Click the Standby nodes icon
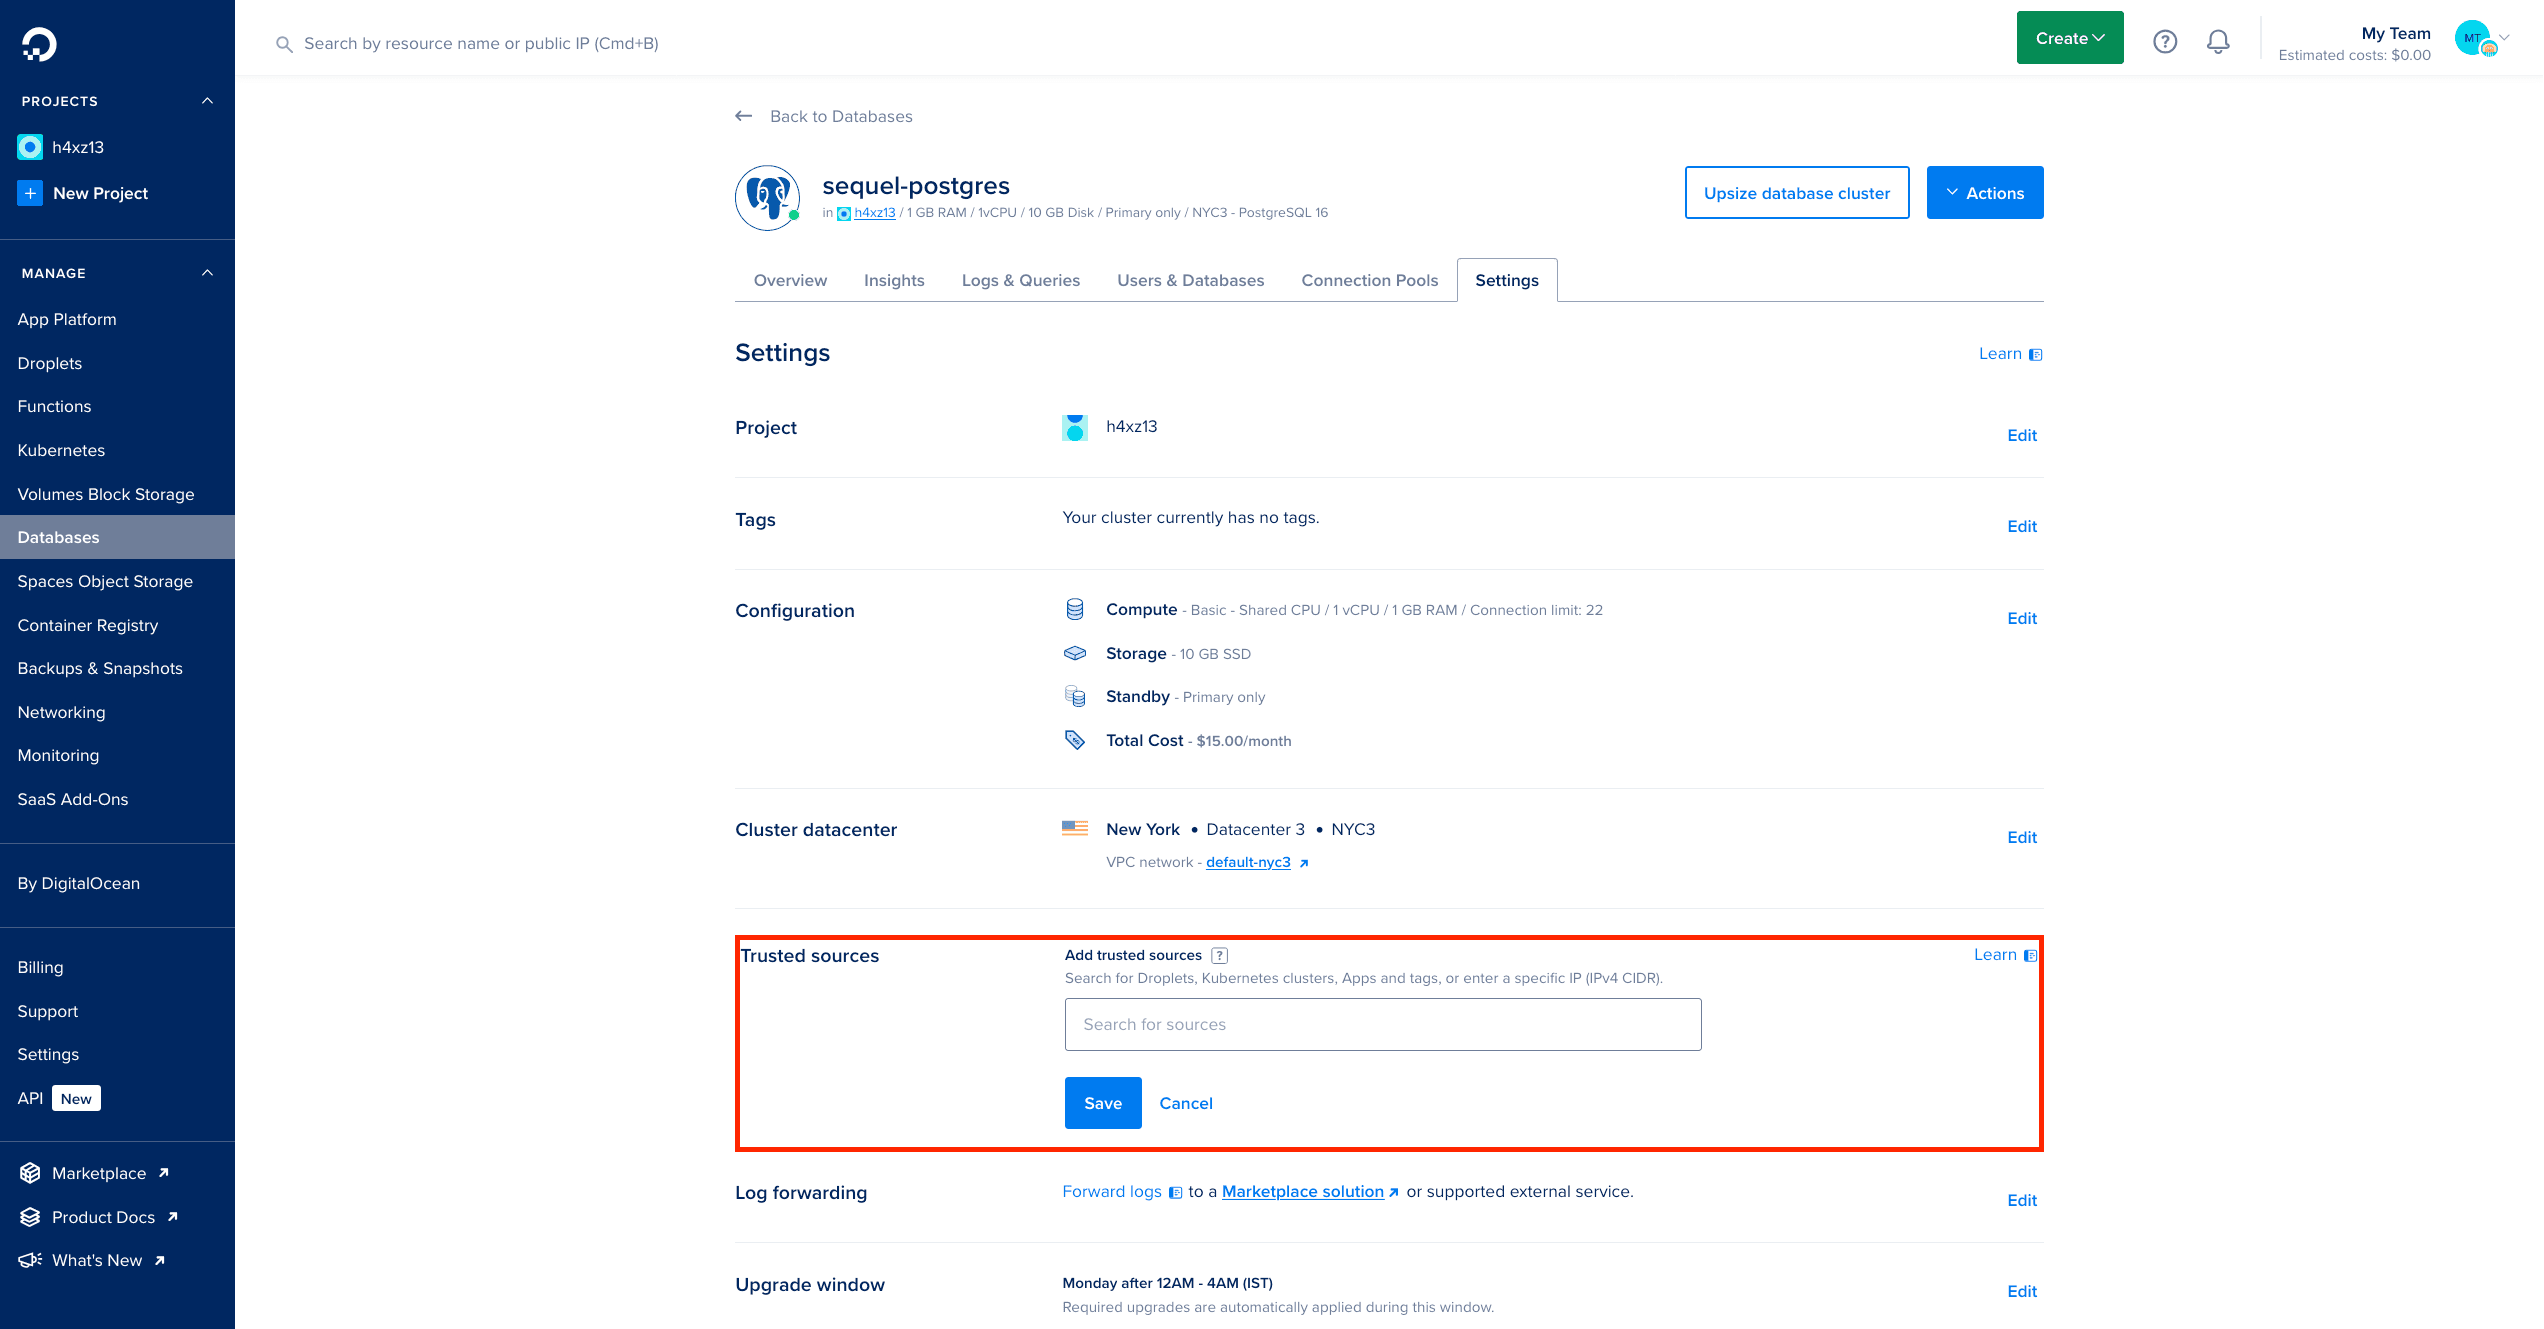2544x1329 pixels. [x=1075, y=696]
